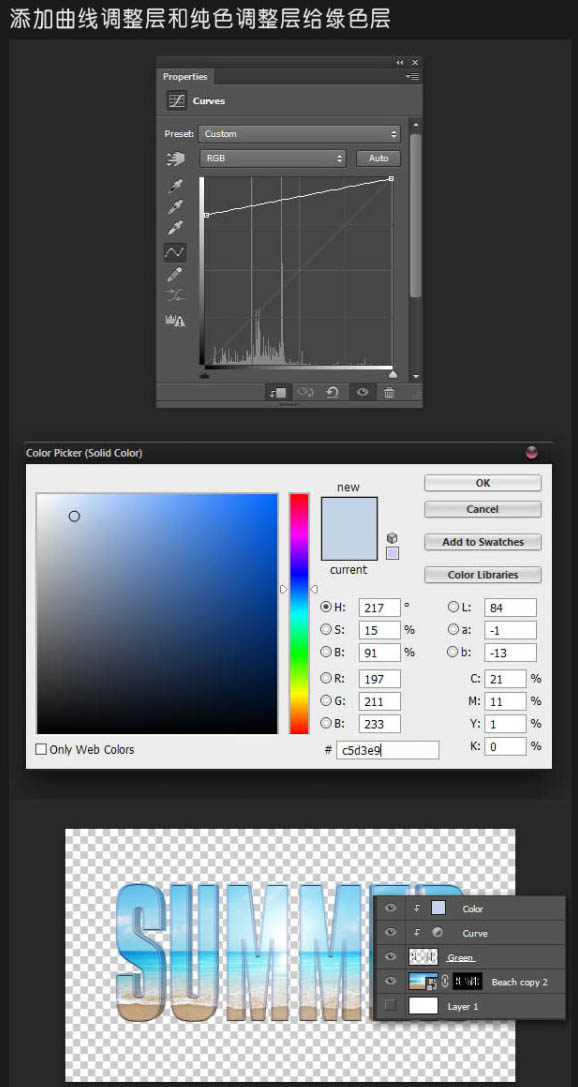Click the vertical hue spectrum slider

tap(299, 613)
